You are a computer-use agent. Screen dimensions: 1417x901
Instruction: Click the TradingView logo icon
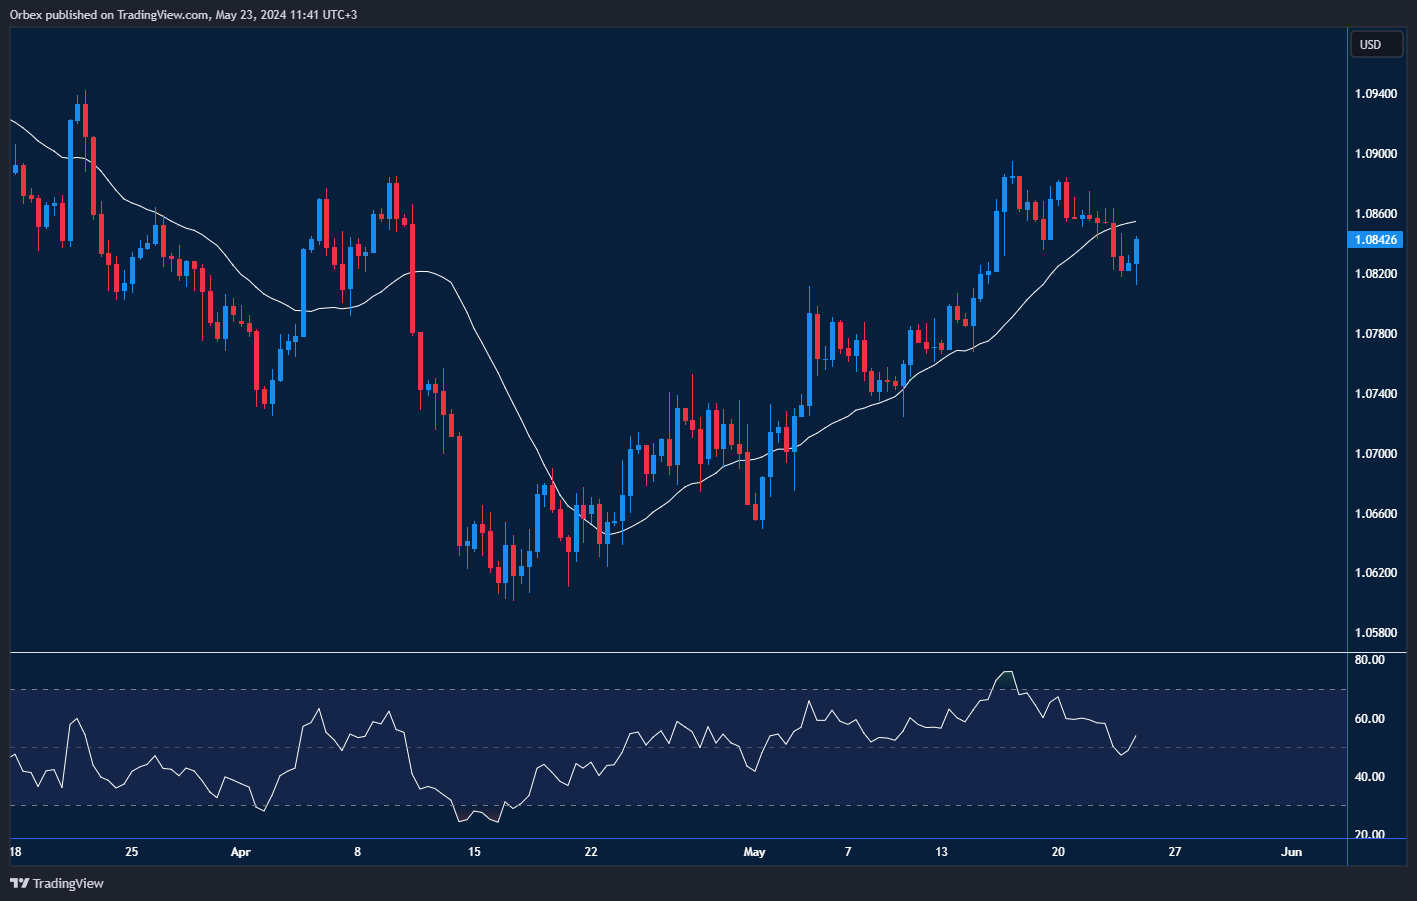point(19,883)
